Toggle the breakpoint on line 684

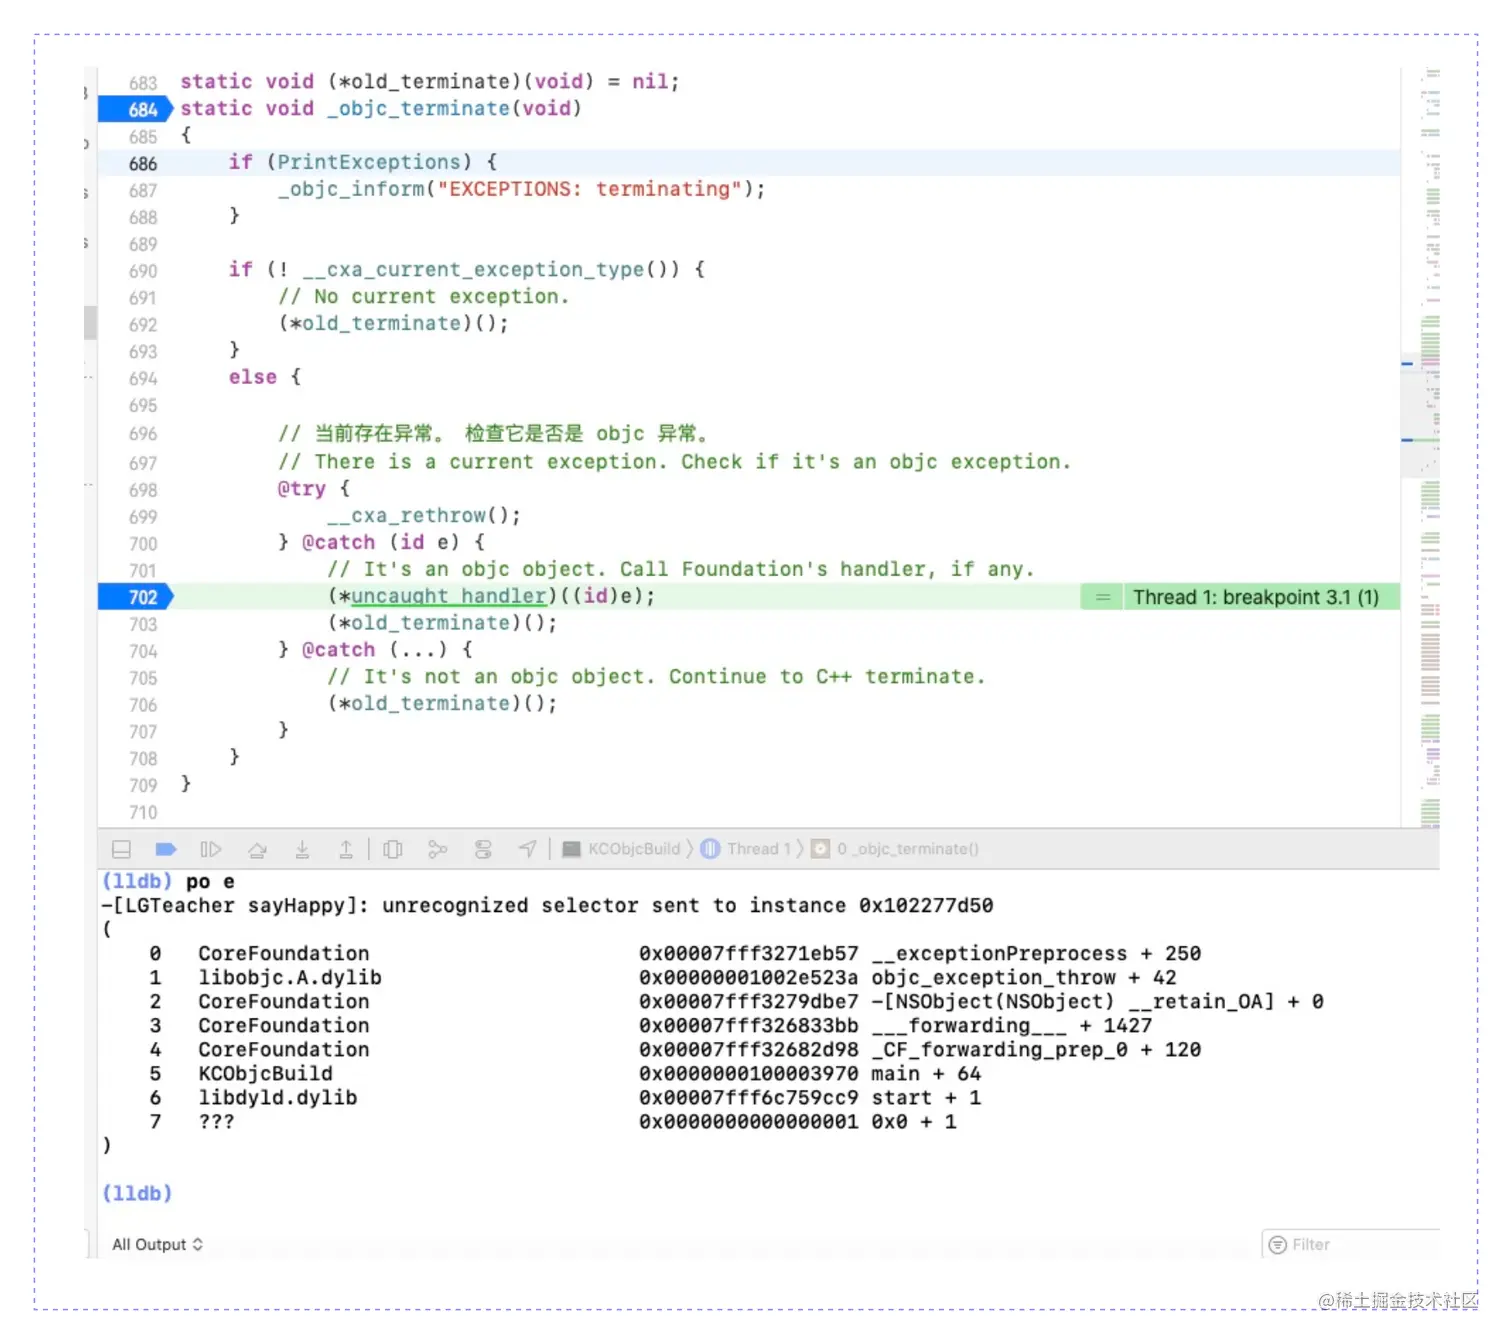(x=135, y=109)
